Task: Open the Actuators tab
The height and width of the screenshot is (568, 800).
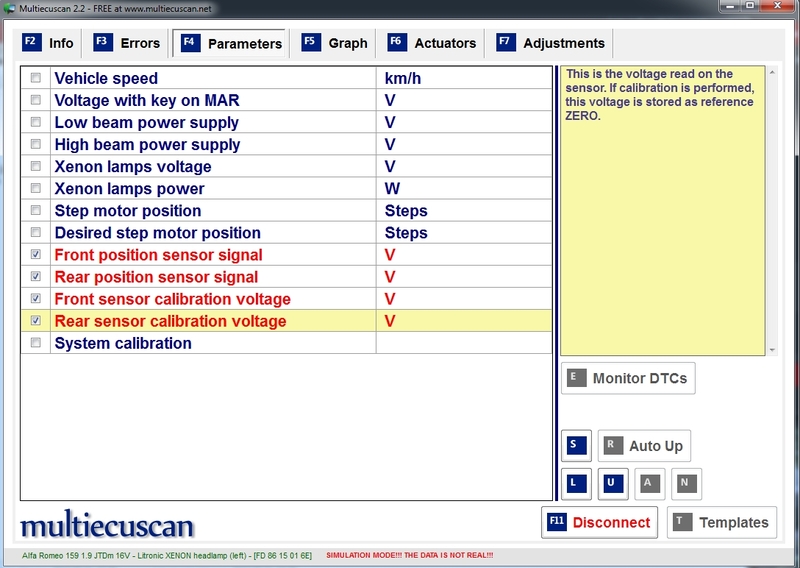Action: (432, 43)
